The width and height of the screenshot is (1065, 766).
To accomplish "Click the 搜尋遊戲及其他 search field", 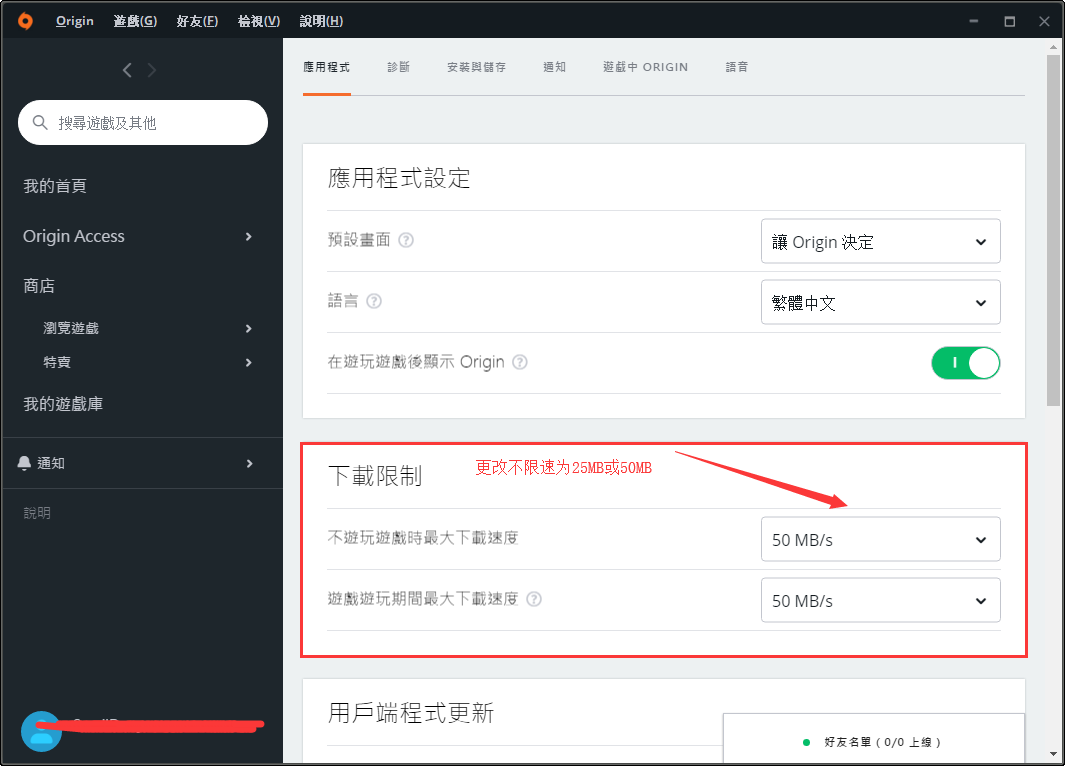I will click(143, 122).
